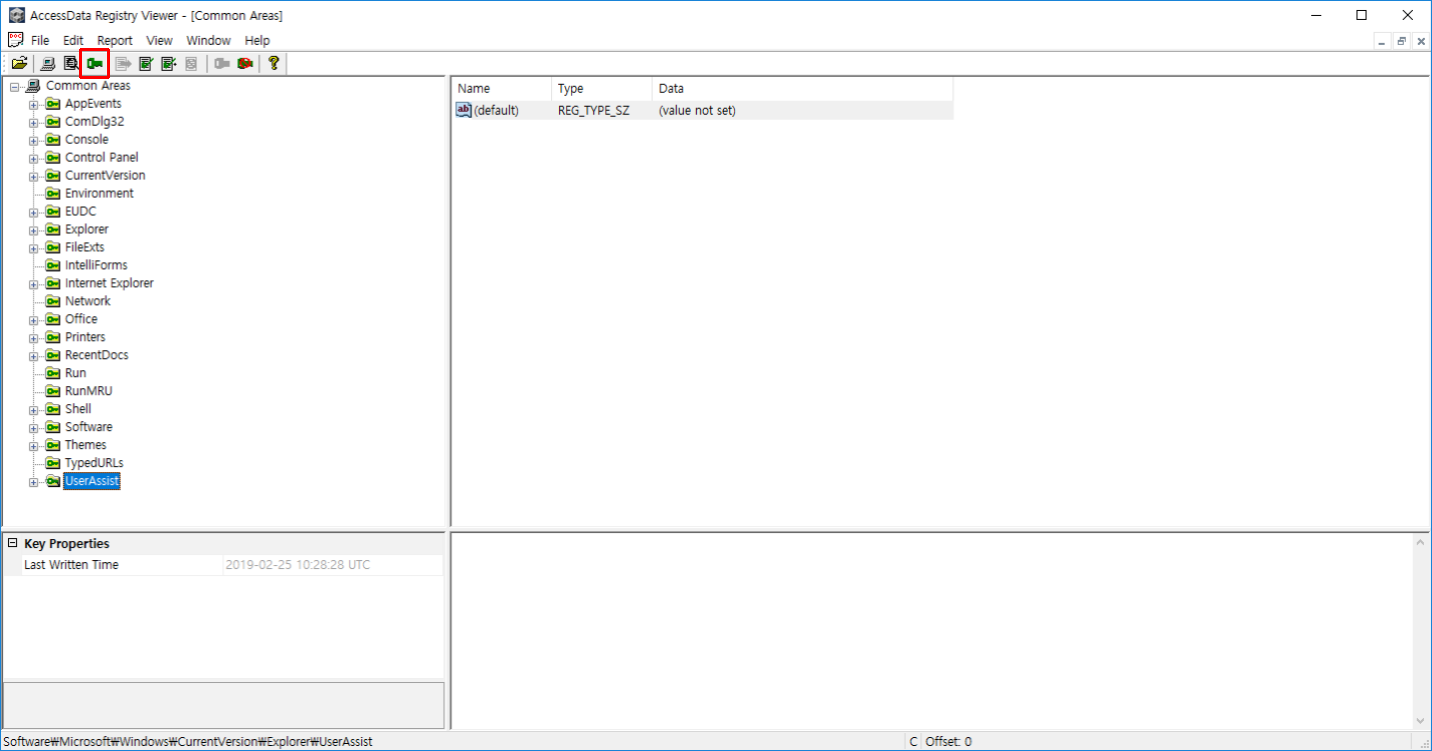Sort by the Type column header
This screenshot has height=751, width=1432.
pyautogui.click(x=602, y=89)
